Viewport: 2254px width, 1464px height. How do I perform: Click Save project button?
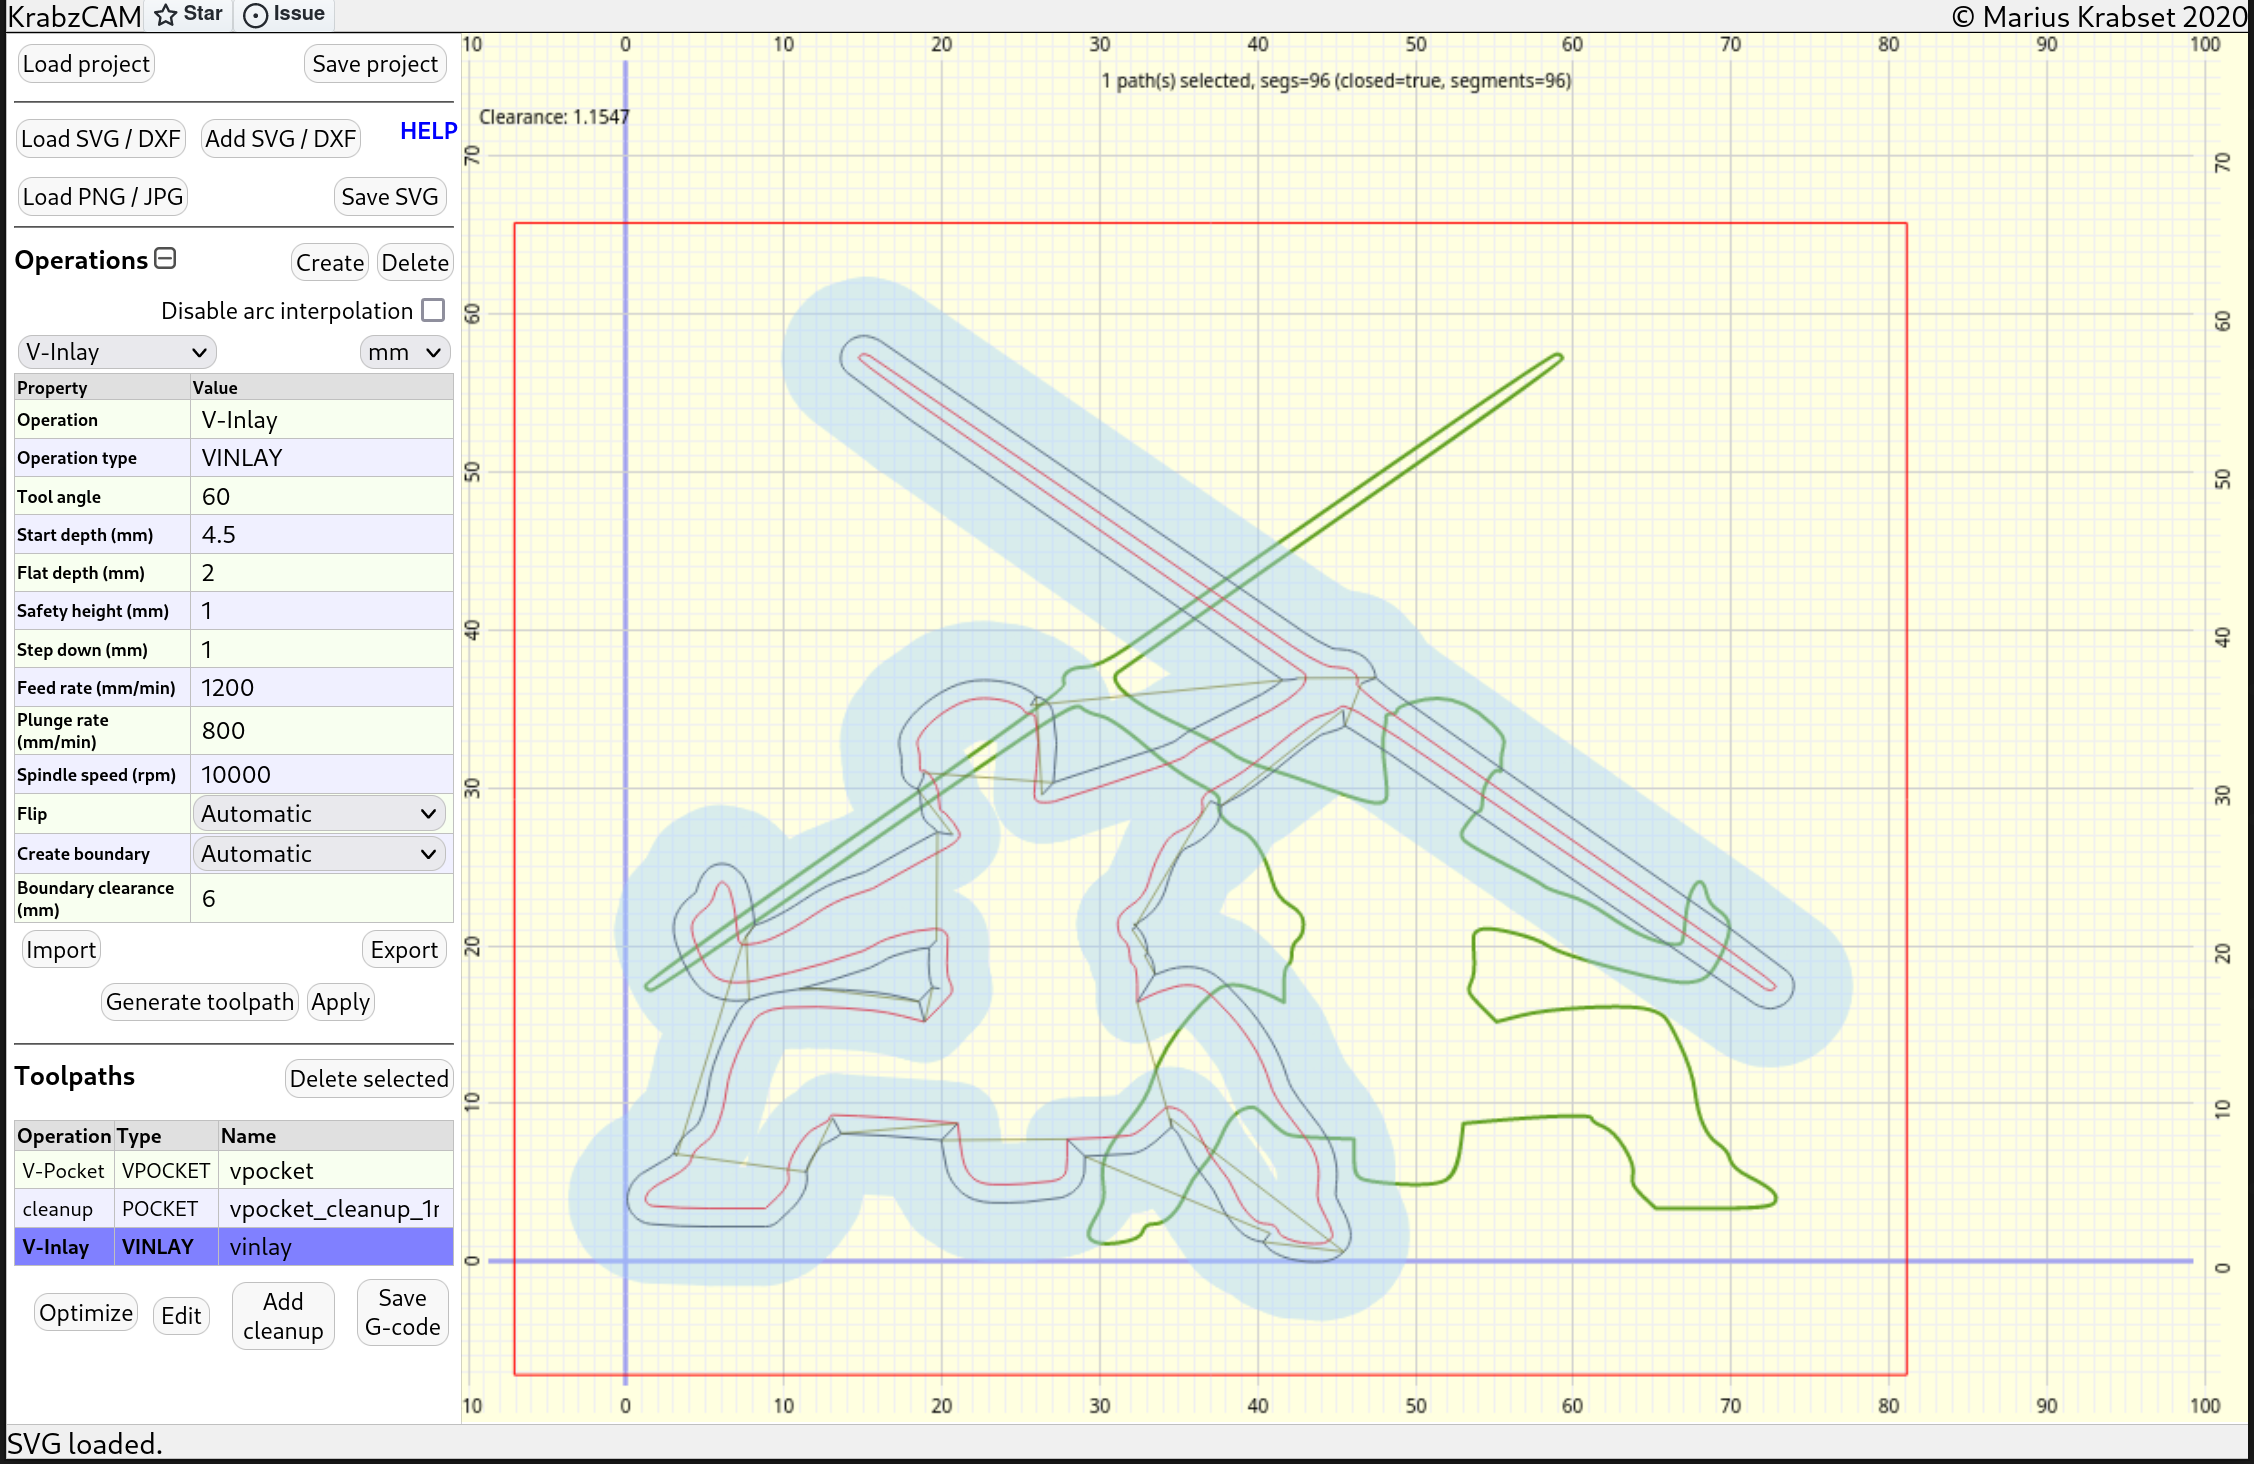tap(375, 64)
